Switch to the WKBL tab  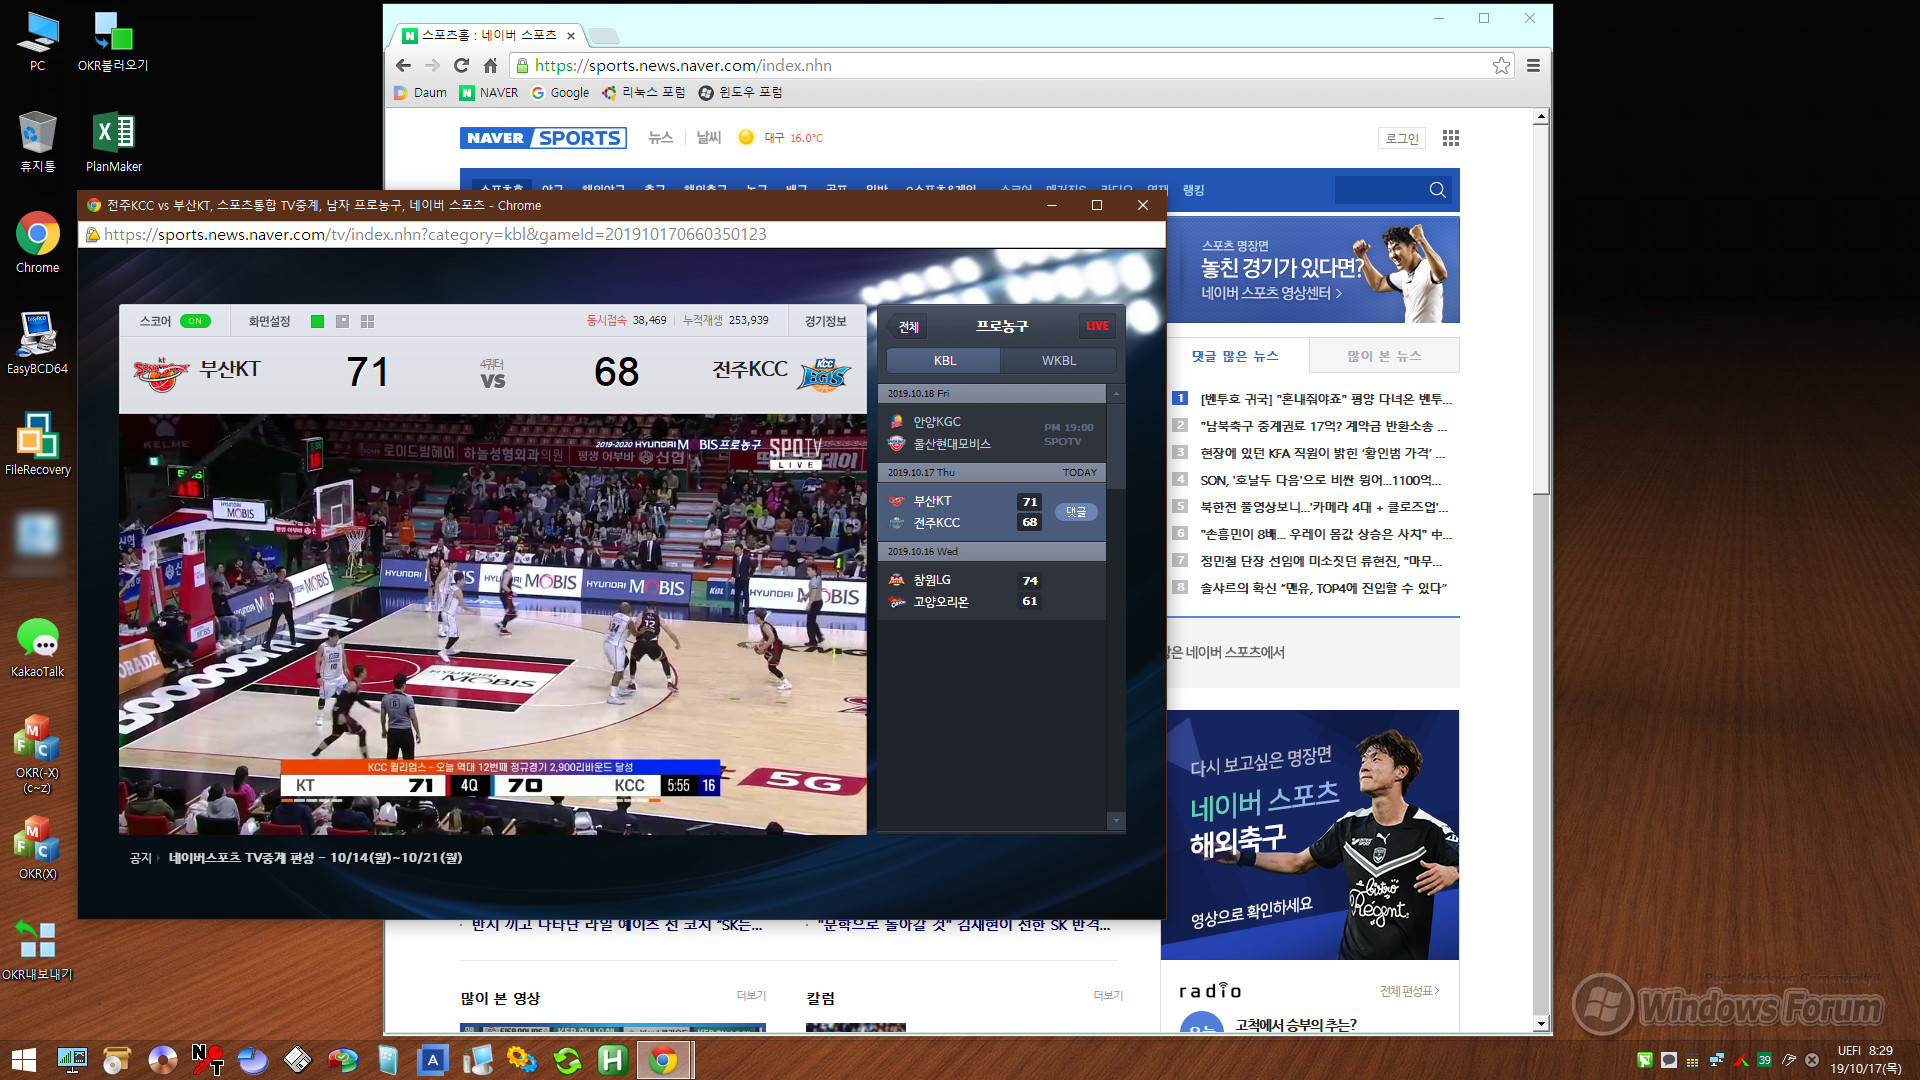(1058, 360)
